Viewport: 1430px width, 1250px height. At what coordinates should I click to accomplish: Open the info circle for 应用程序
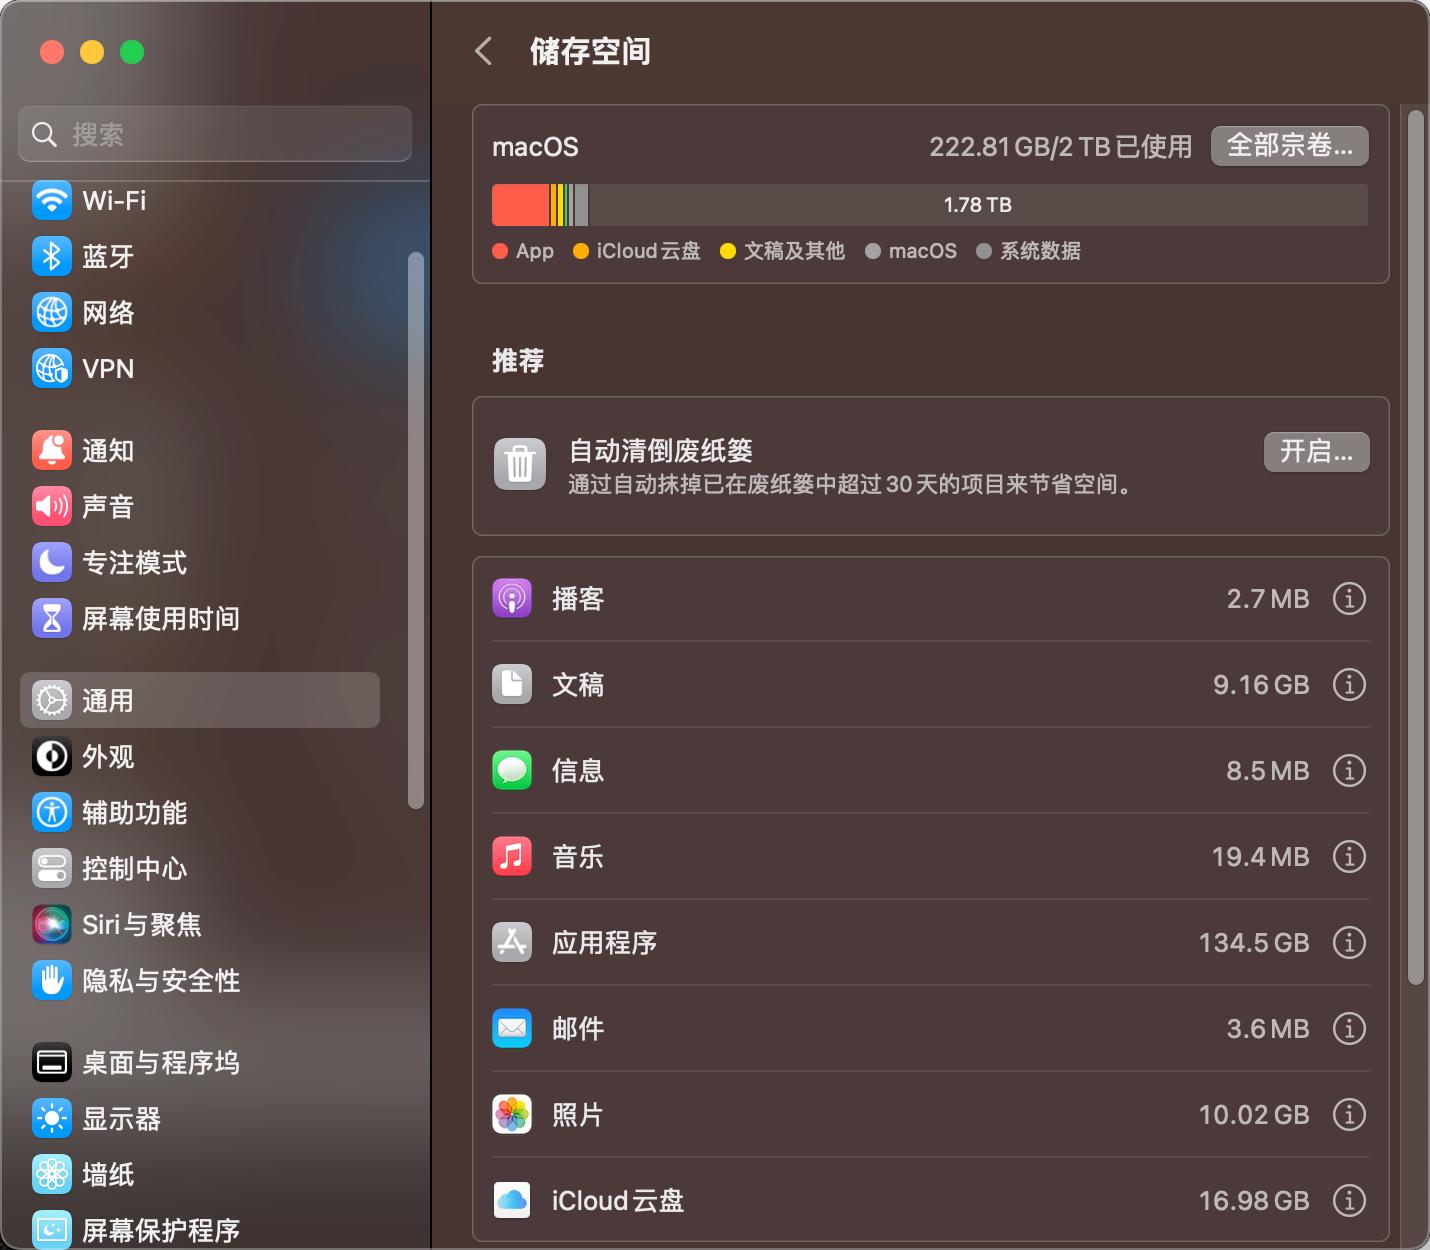1349,942
